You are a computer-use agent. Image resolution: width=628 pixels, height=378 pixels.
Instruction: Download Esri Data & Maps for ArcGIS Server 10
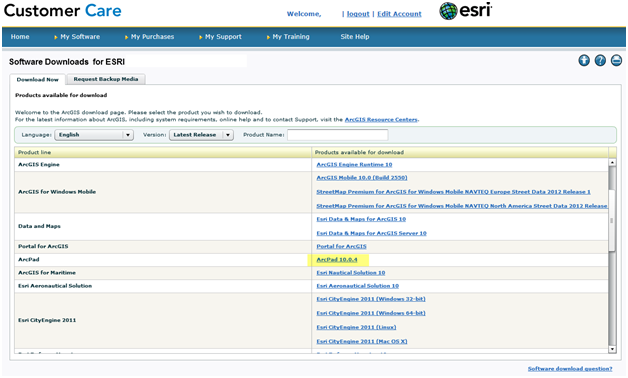click(371, 233)
